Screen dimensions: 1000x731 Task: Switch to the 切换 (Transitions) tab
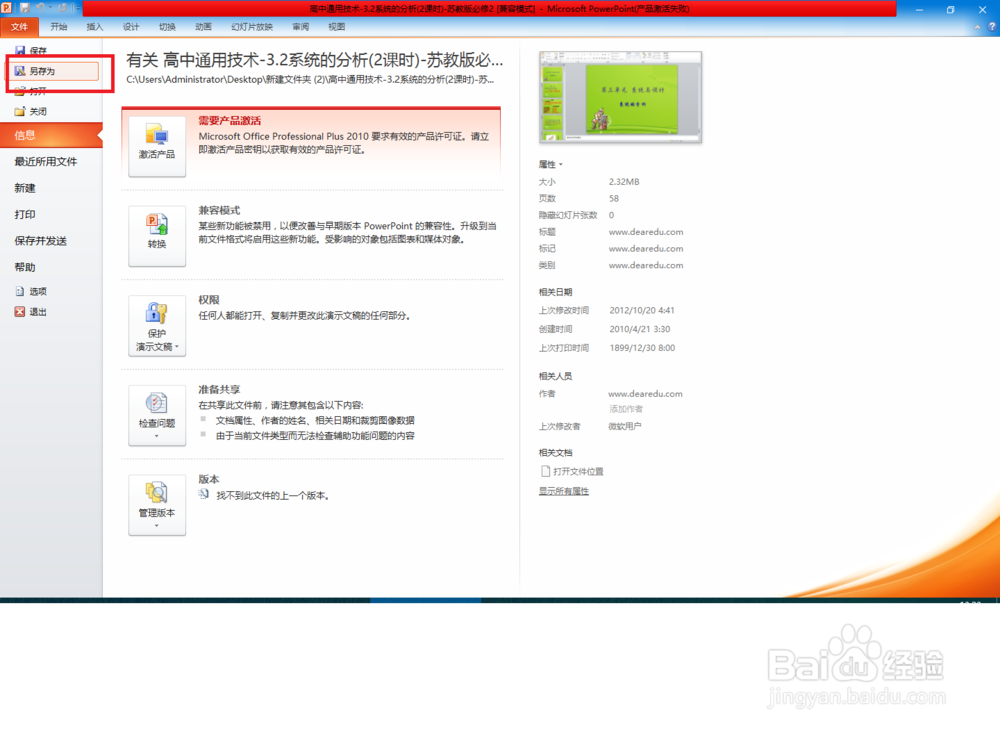point(167,27)
